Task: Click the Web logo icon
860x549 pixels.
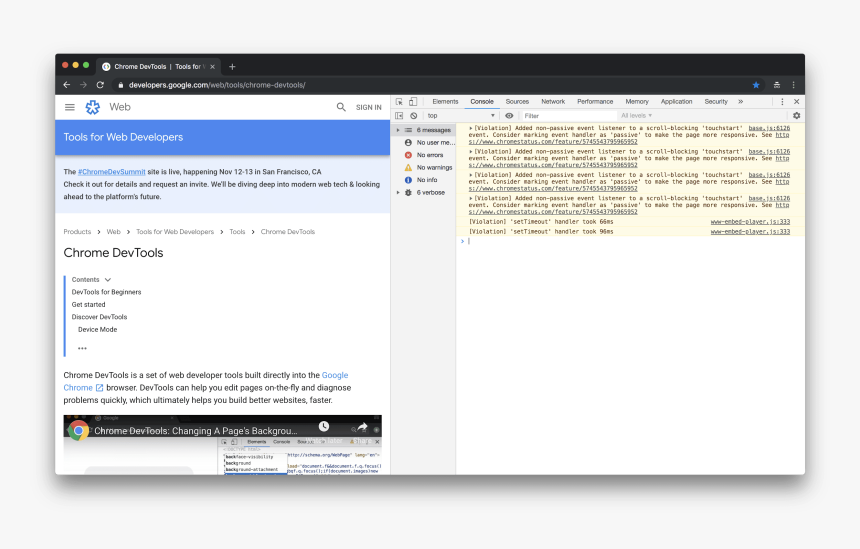Action: [x=93, y=107]
